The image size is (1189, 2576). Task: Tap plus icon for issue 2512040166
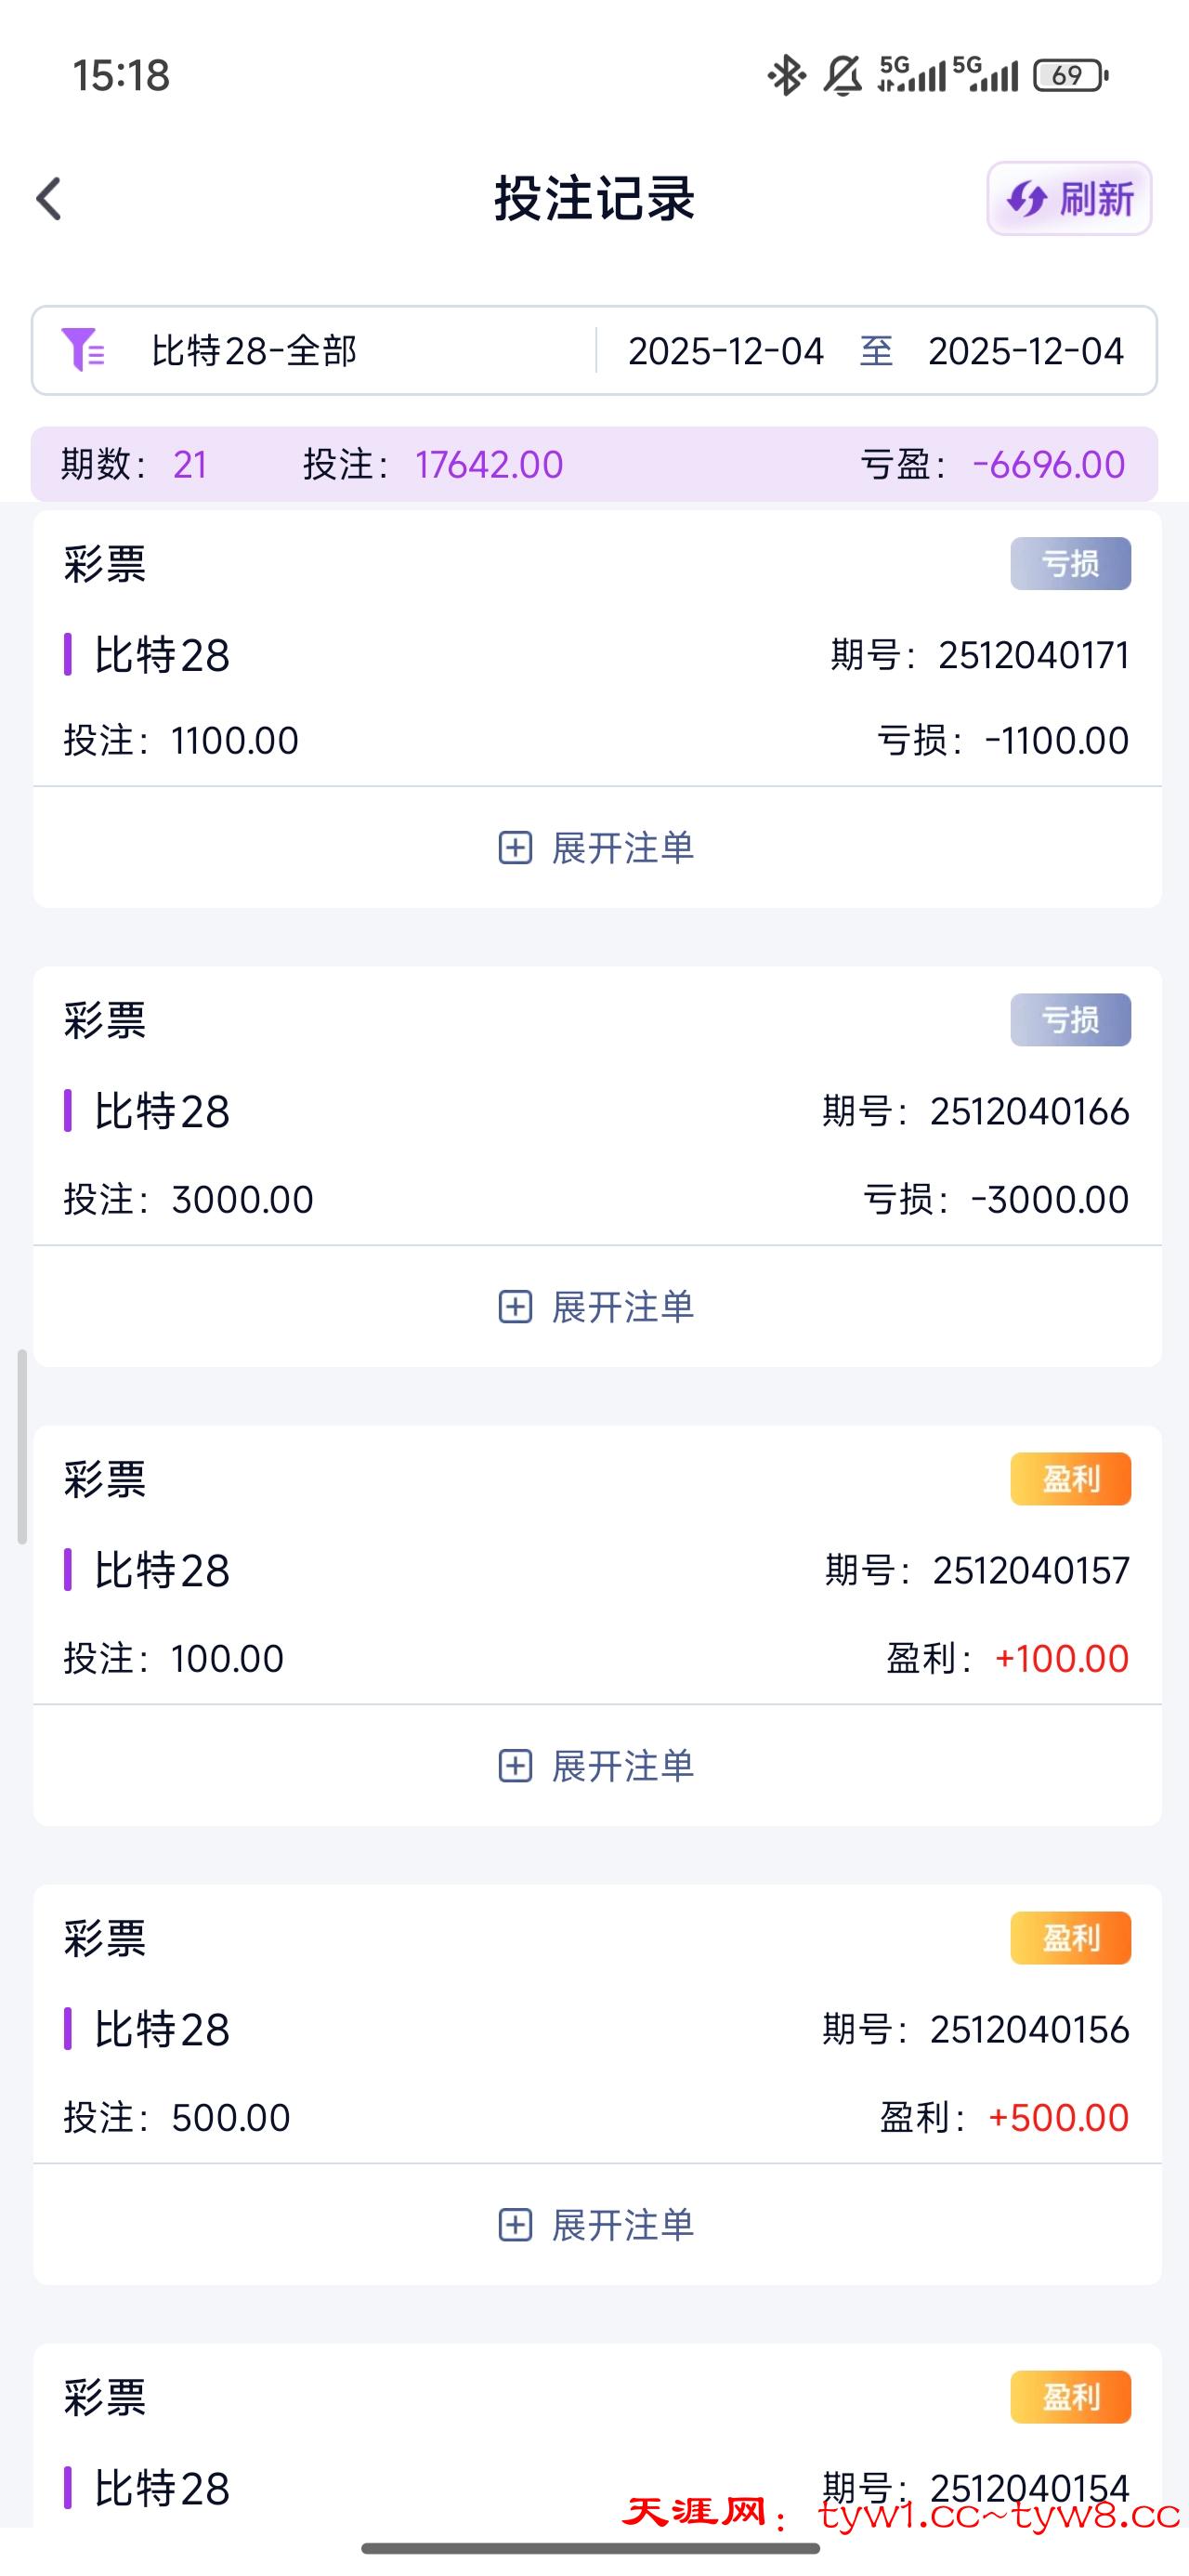point(515,1306)
